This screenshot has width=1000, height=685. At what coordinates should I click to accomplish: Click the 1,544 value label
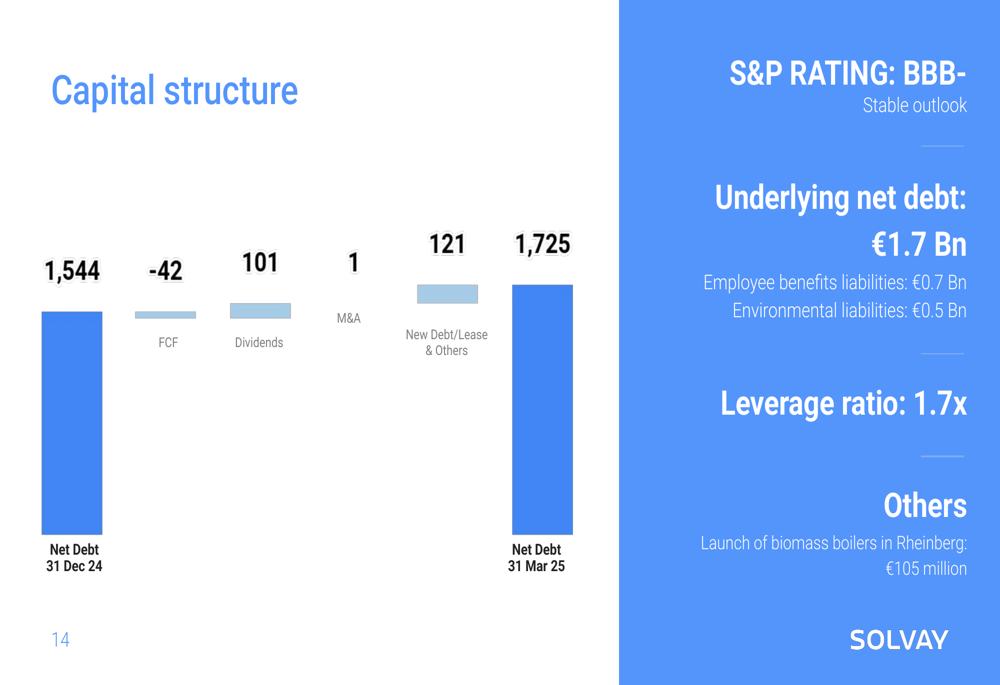pos(72,271)
